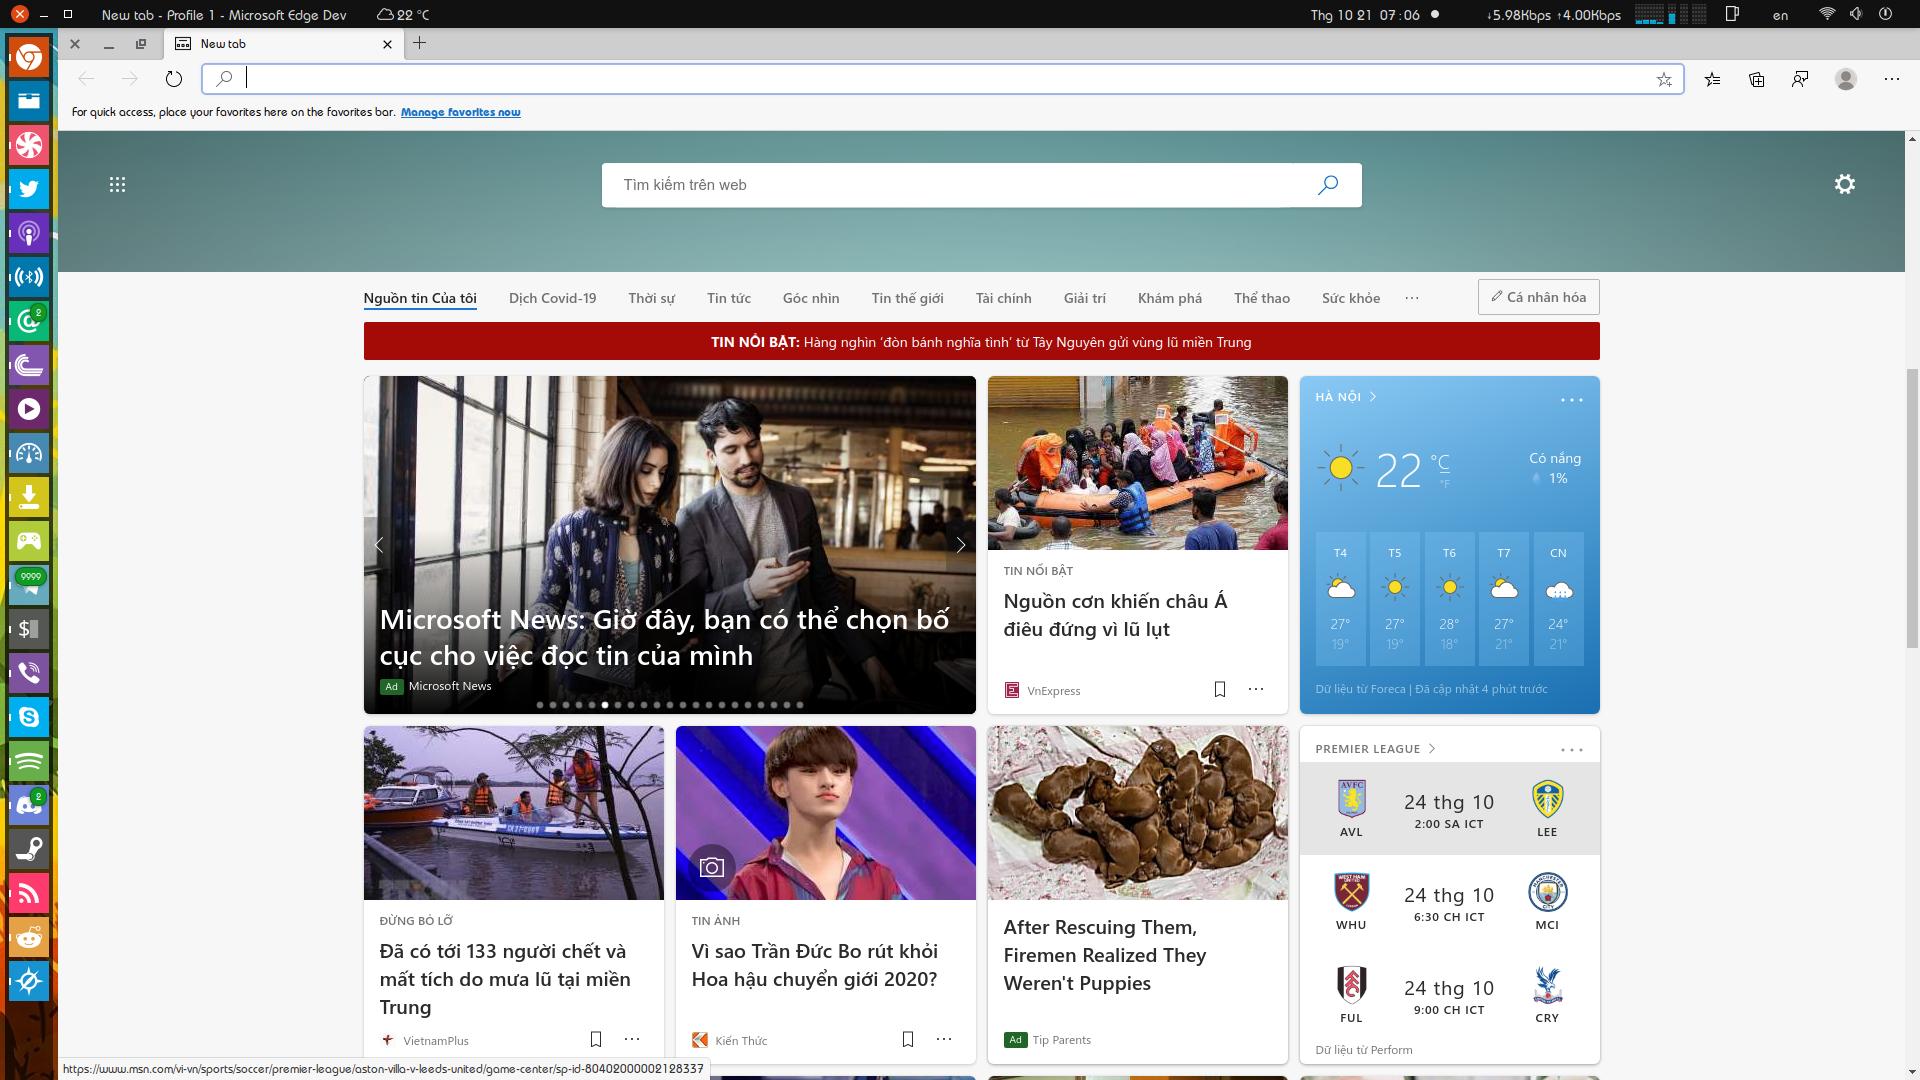Open the Favorites list toolbar icon
The width and height of the screenshot is (1920, 1080).
[x=1713, y=79]
